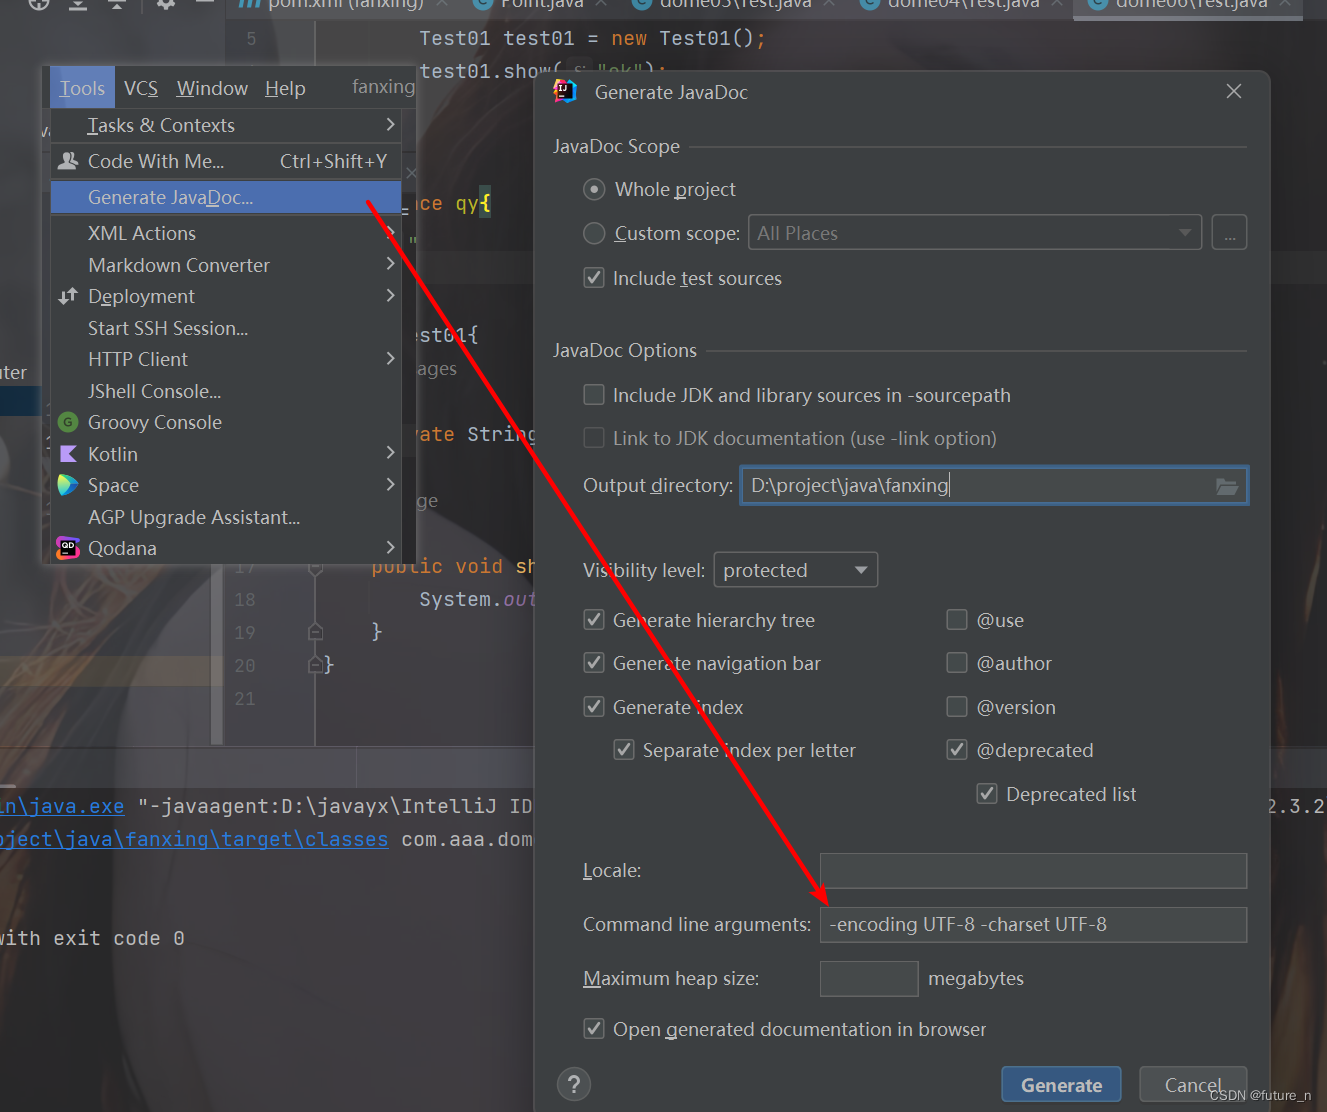Screen dimensions: 1327x1112
Task: Click the Generate button
Action: coord(1061,1085)
